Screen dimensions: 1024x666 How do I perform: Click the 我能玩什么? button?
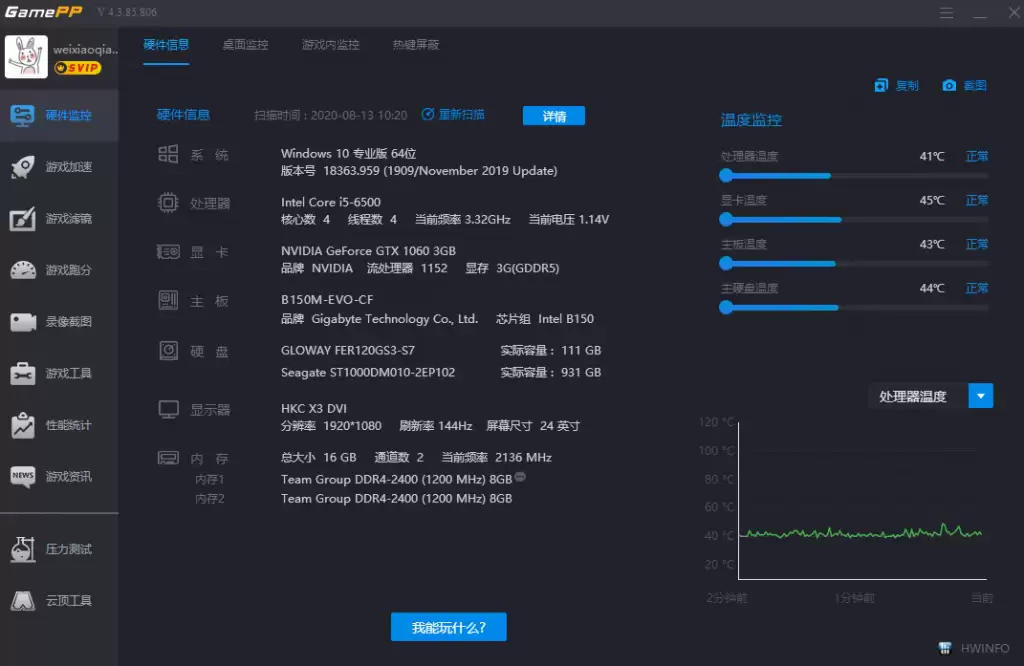(x=448, y=627)
